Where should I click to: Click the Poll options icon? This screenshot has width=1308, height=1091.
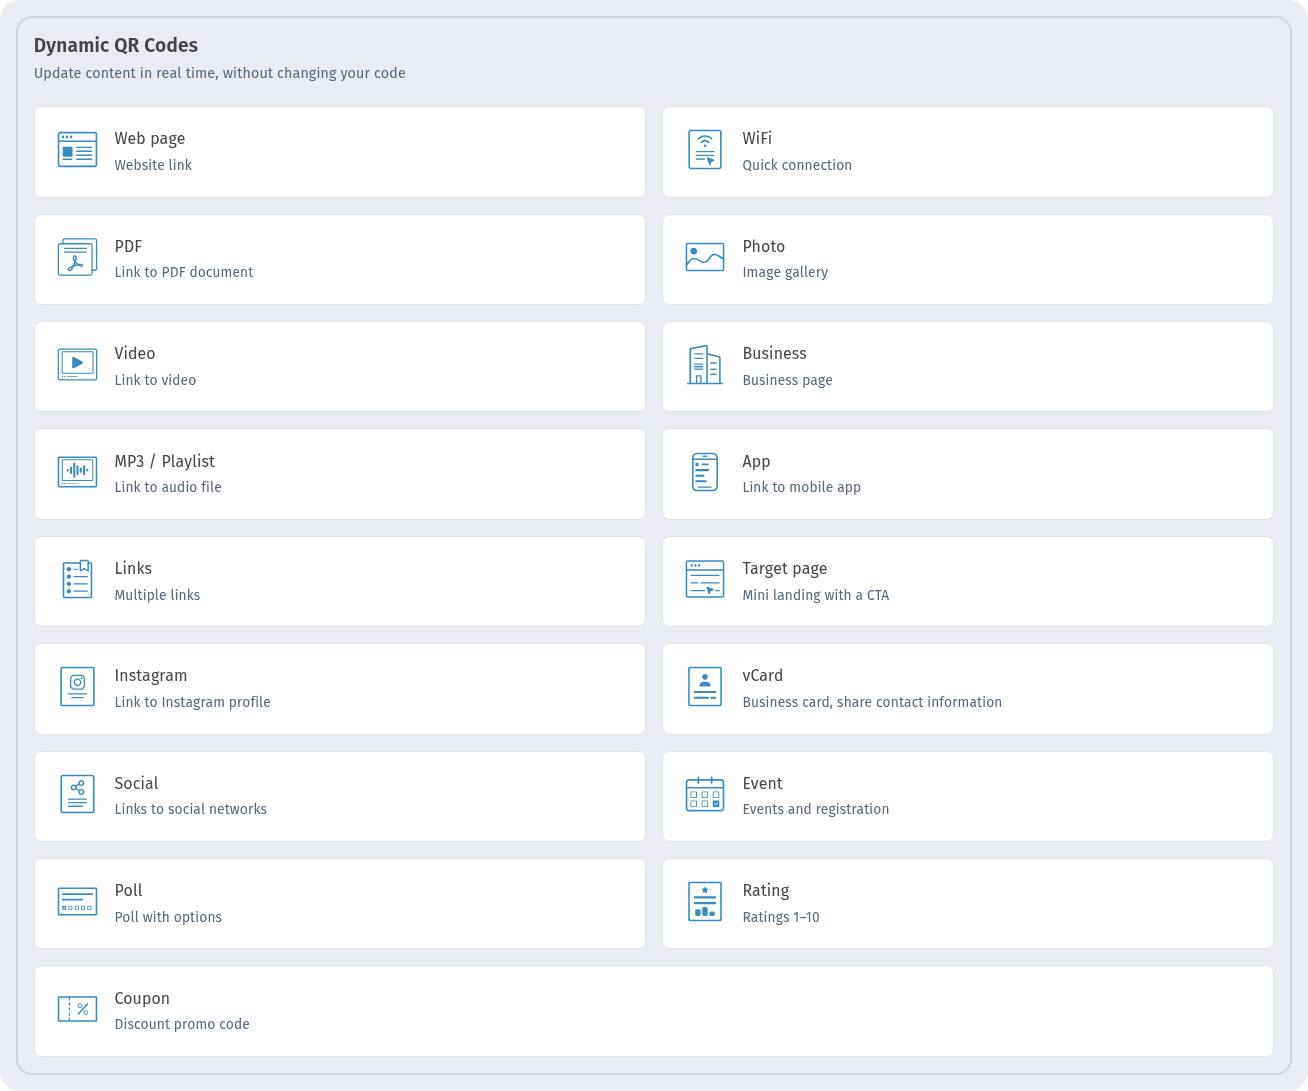pyautogui.click(x=77, y=902)
